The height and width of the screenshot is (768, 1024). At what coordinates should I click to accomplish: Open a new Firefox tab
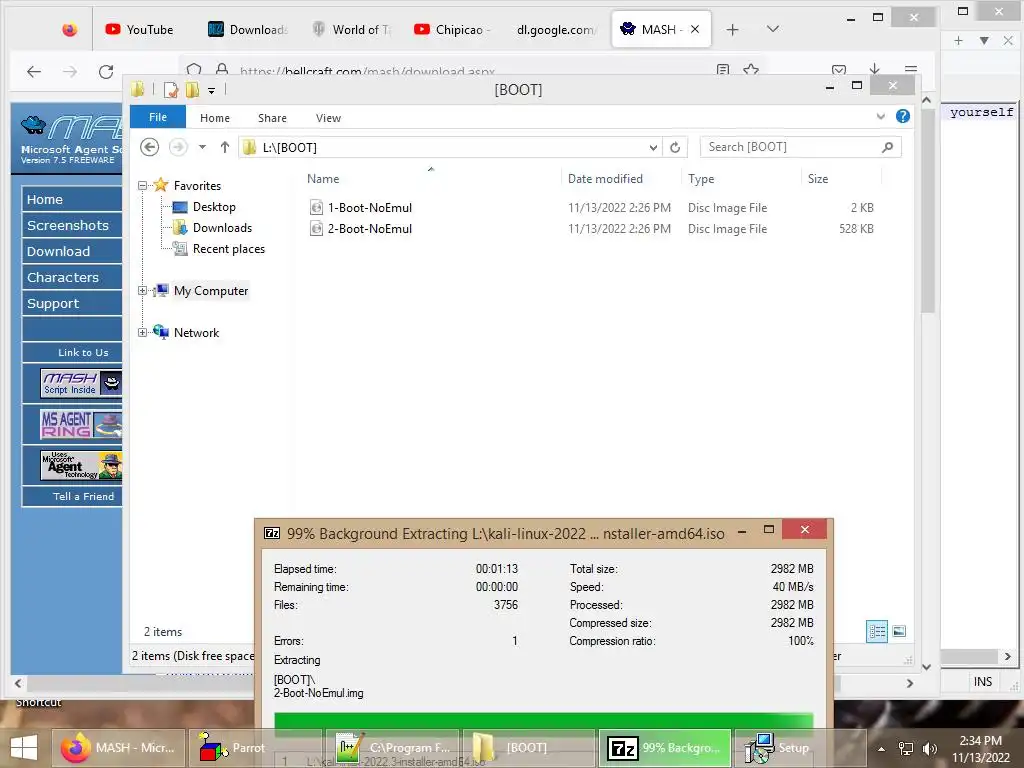tap(733, 29)
